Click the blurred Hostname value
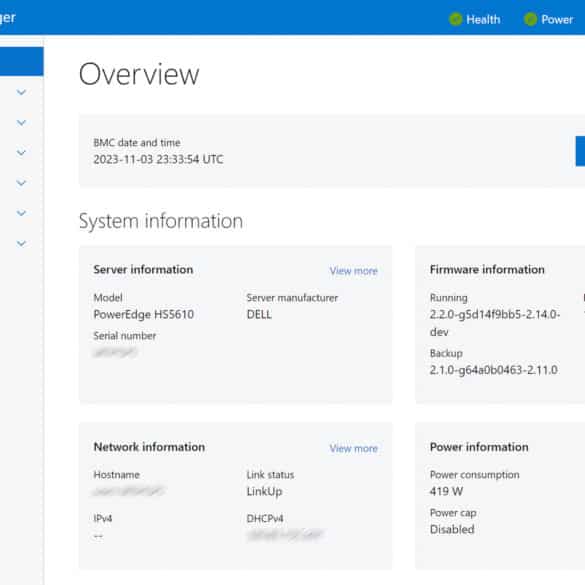The height and width of the screenshot is (585, 585). pos(128,491)
